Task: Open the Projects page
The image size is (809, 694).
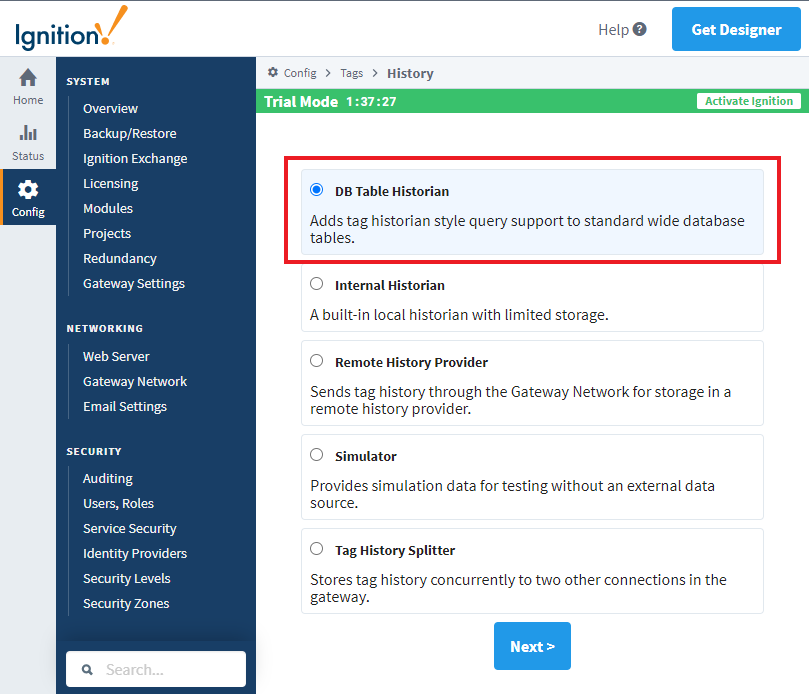Action: pos(107,234)
